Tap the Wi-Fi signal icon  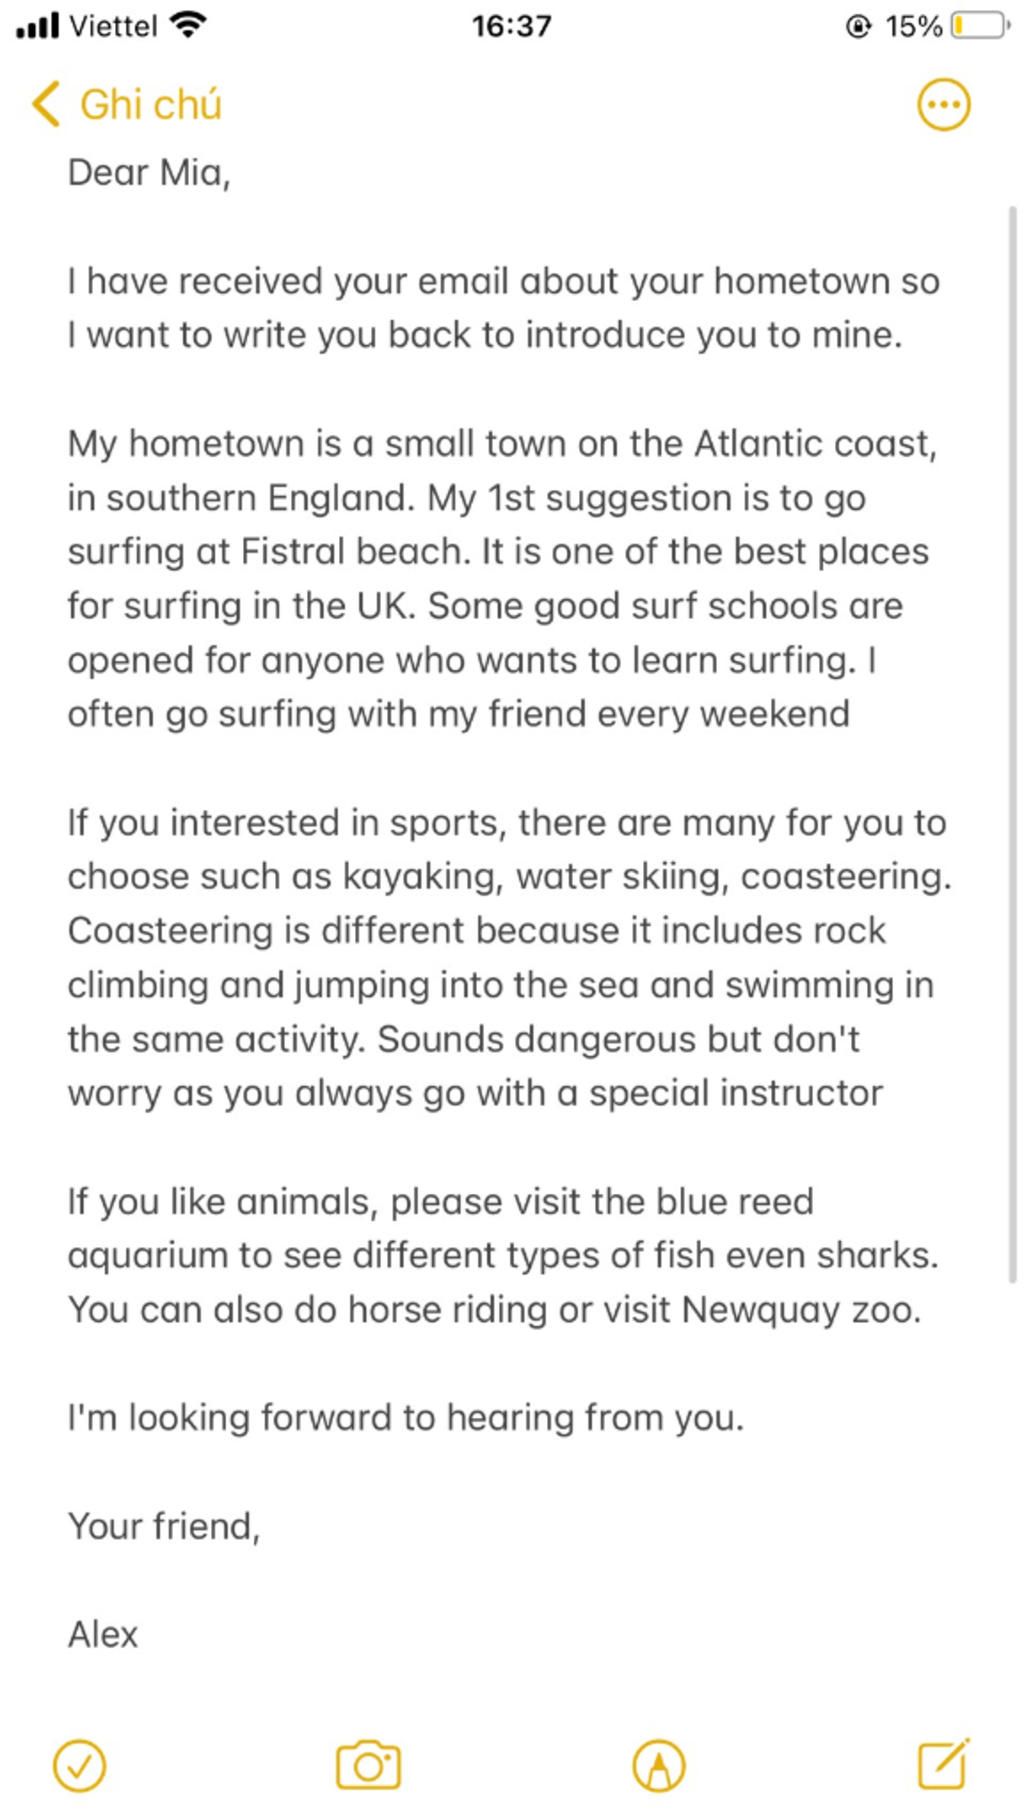coord(189,25)
